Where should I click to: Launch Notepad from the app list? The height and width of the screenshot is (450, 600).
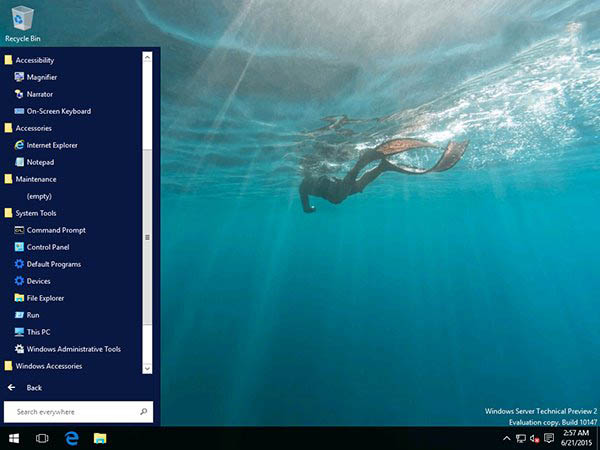click(34, 162)
